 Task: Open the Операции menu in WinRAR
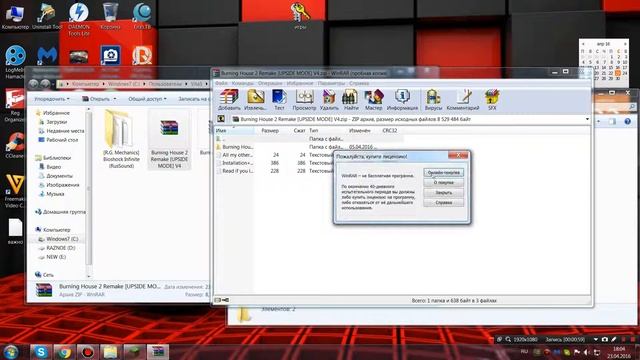coord(270,83)
